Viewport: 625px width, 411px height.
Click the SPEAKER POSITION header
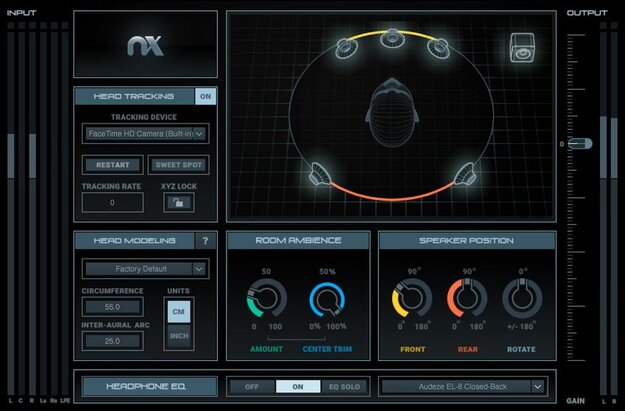click(x=467, y=241)
